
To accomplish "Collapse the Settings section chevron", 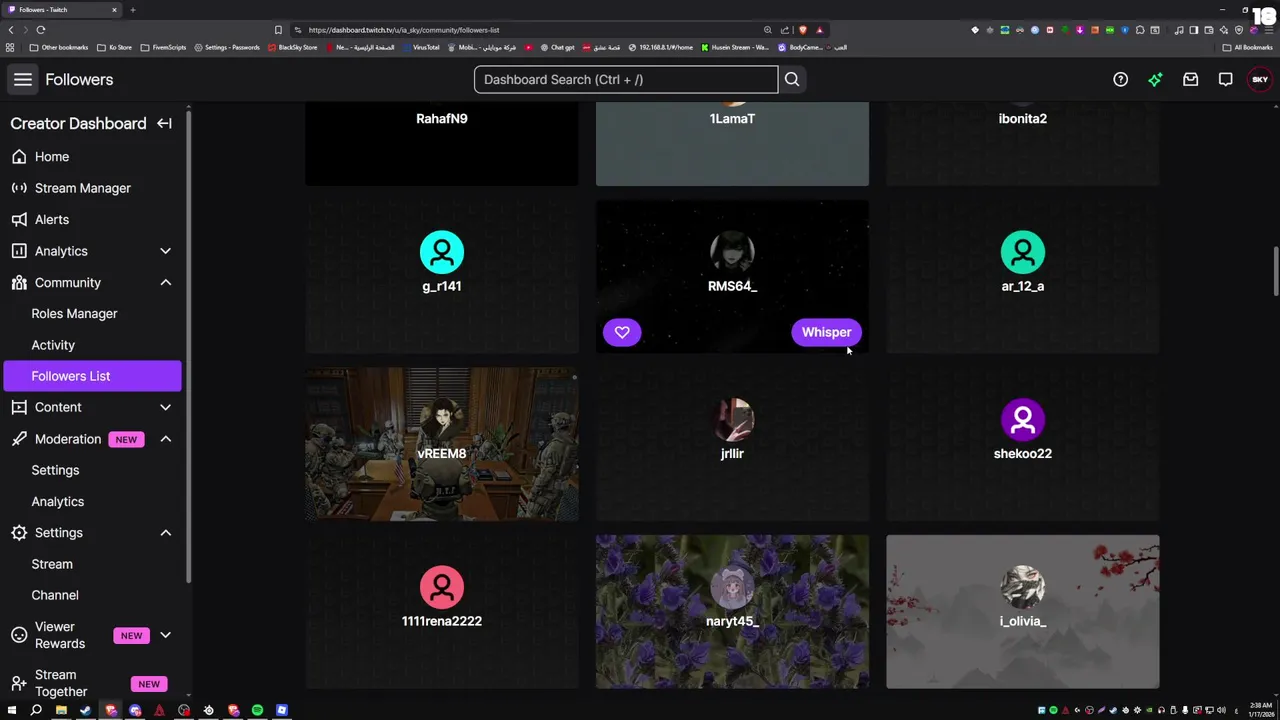I will (165, 533).
